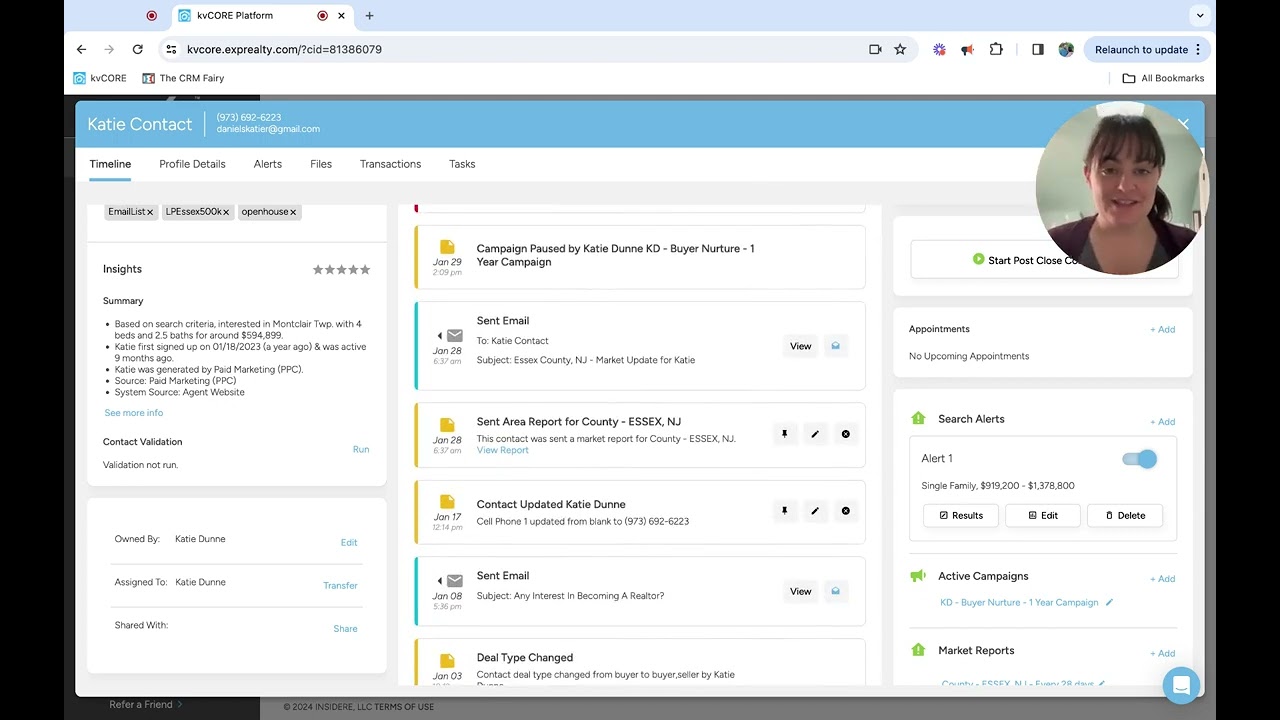Run contact validation

(x=361, y=449)
